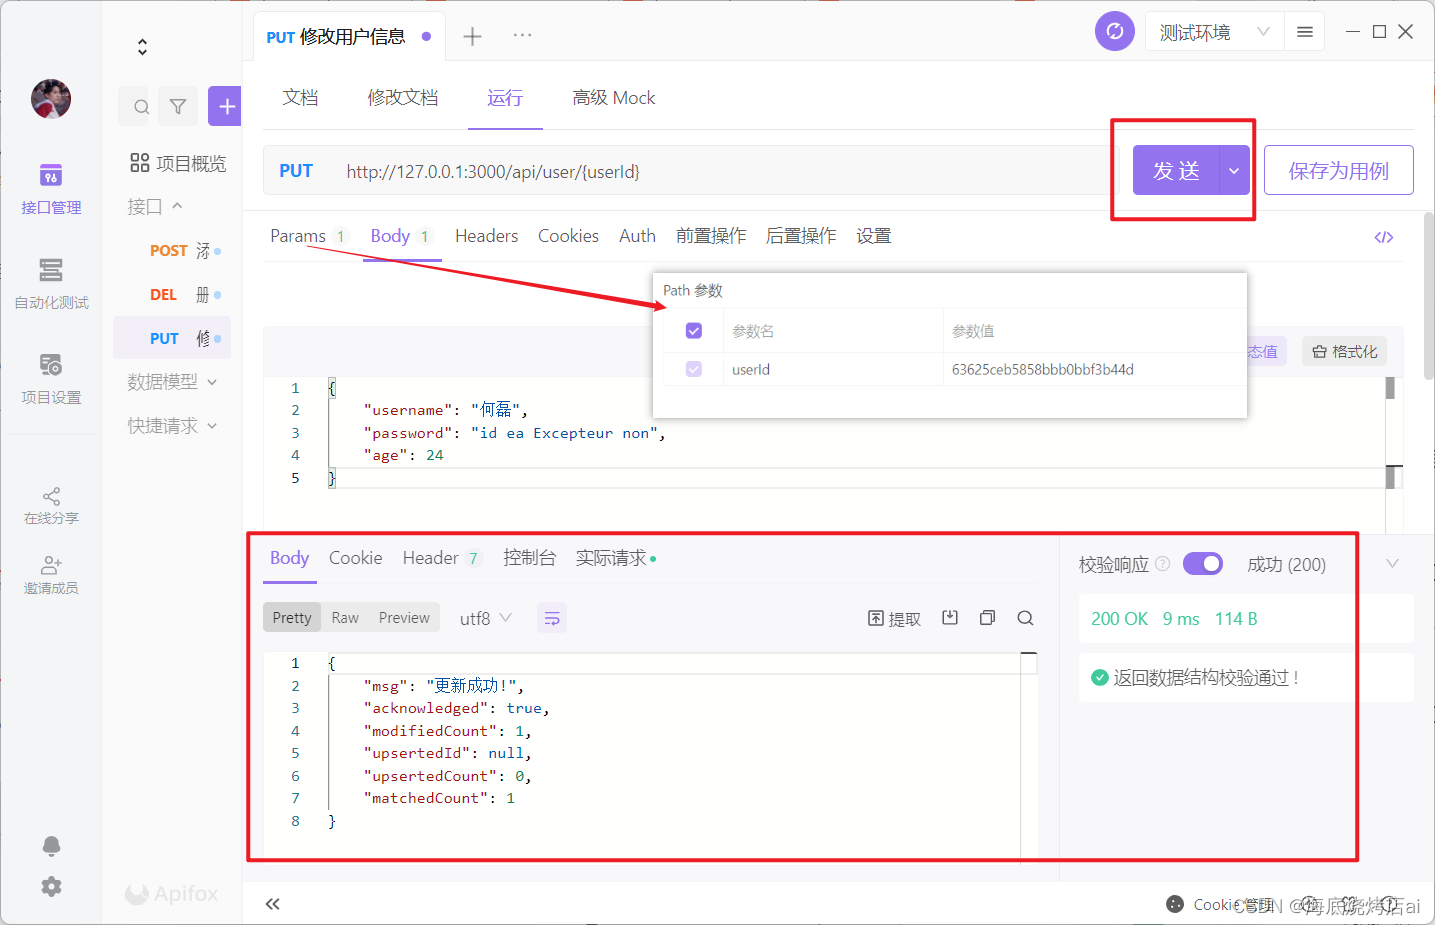Screen dimensions: 1435x925
Task: Click the filter funnel icon
Action: click(178, 107)
